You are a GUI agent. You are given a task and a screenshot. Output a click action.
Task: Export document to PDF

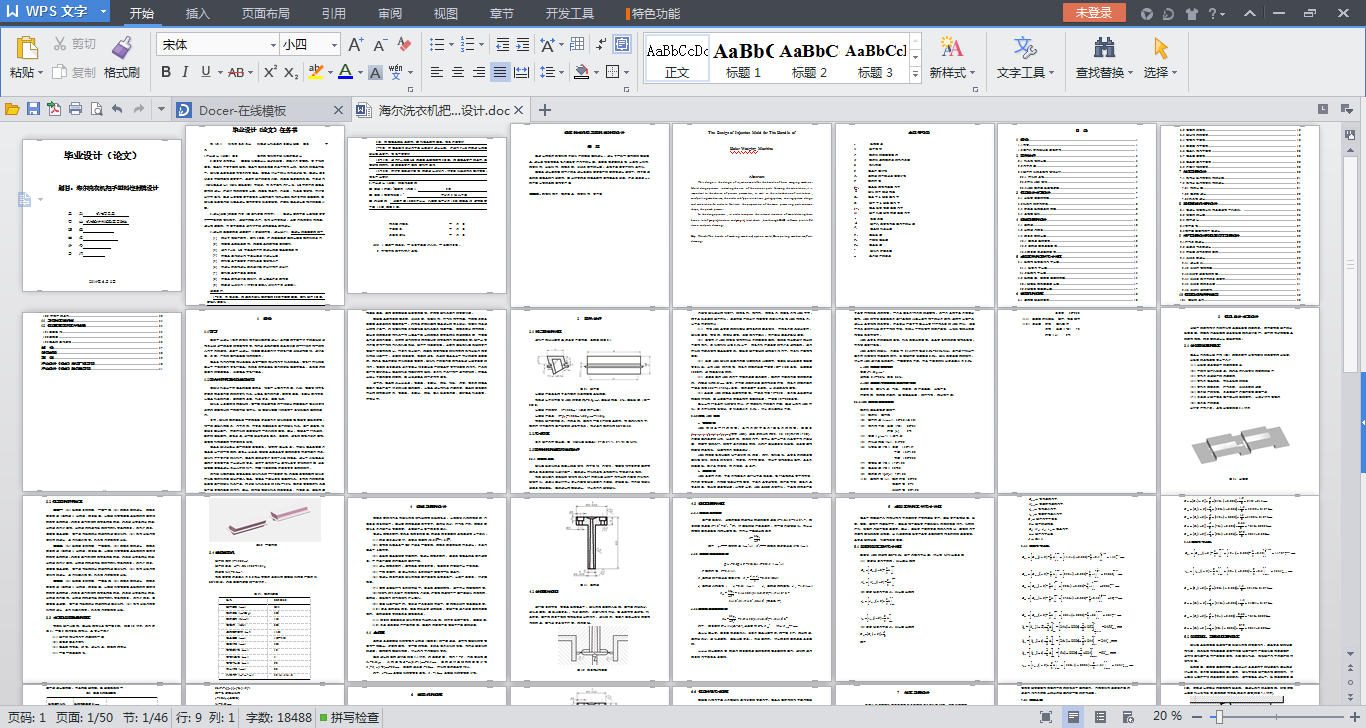pos(54,109)
